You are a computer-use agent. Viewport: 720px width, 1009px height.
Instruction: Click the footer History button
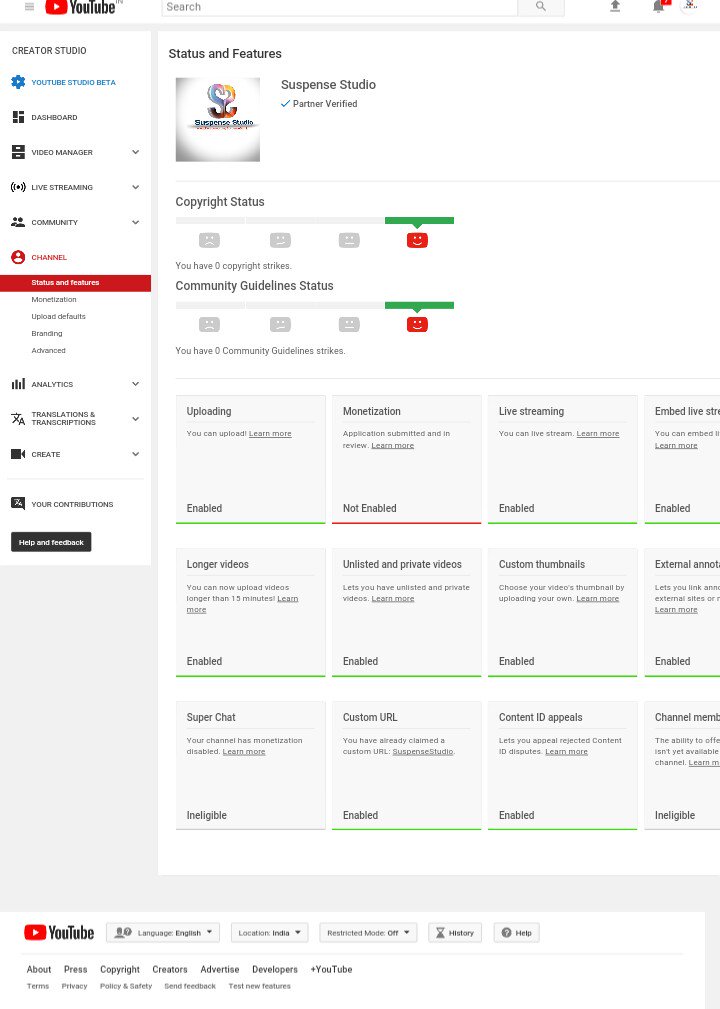pyautogui.click(x=455, y=932)
